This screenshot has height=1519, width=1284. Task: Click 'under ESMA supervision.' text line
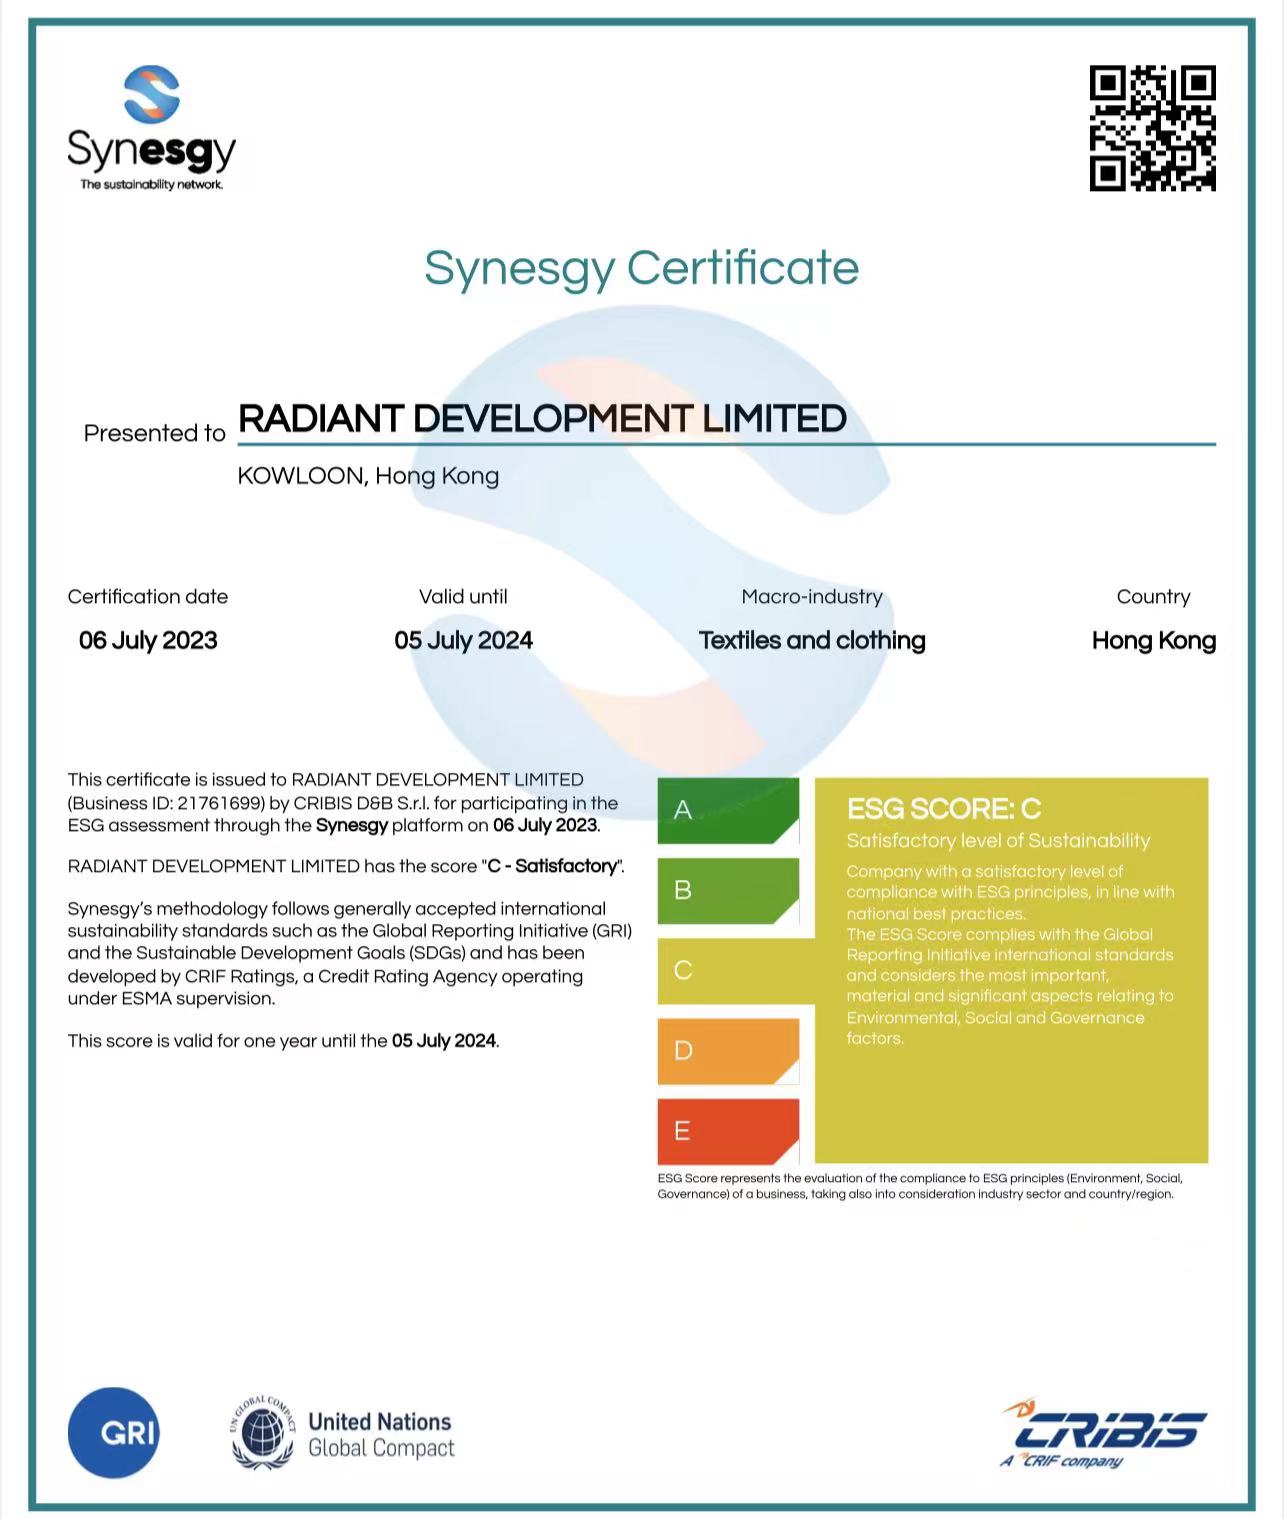pyautogui.click(x=171, y=999)
